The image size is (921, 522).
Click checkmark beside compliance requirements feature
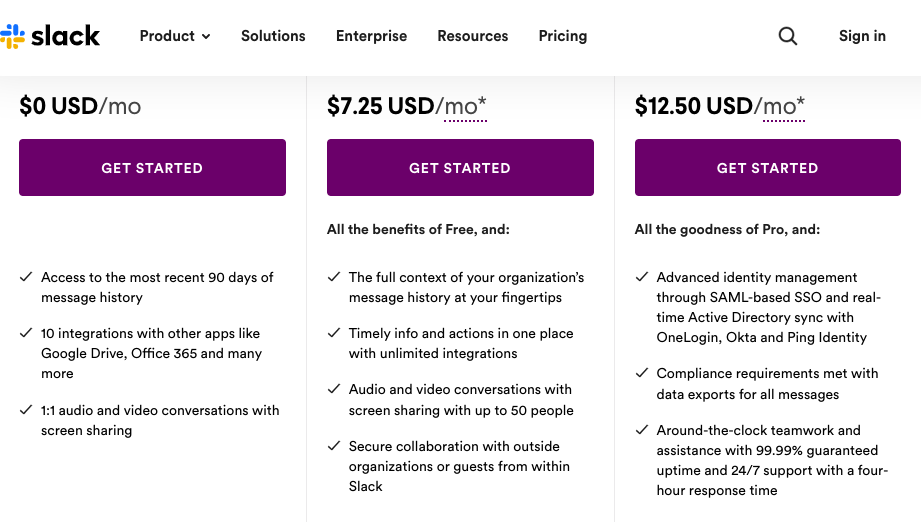pos(642,373)
